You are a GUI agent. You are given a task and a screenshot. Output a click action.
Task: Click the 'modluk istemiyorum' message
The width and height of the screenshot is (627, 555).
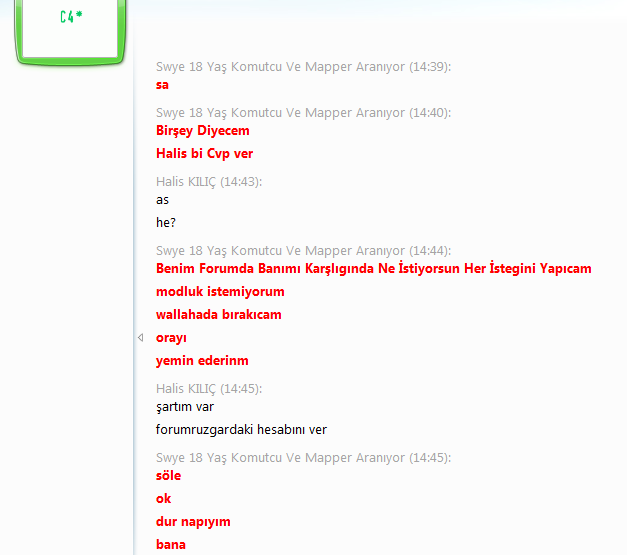click(x=220, y=292)
